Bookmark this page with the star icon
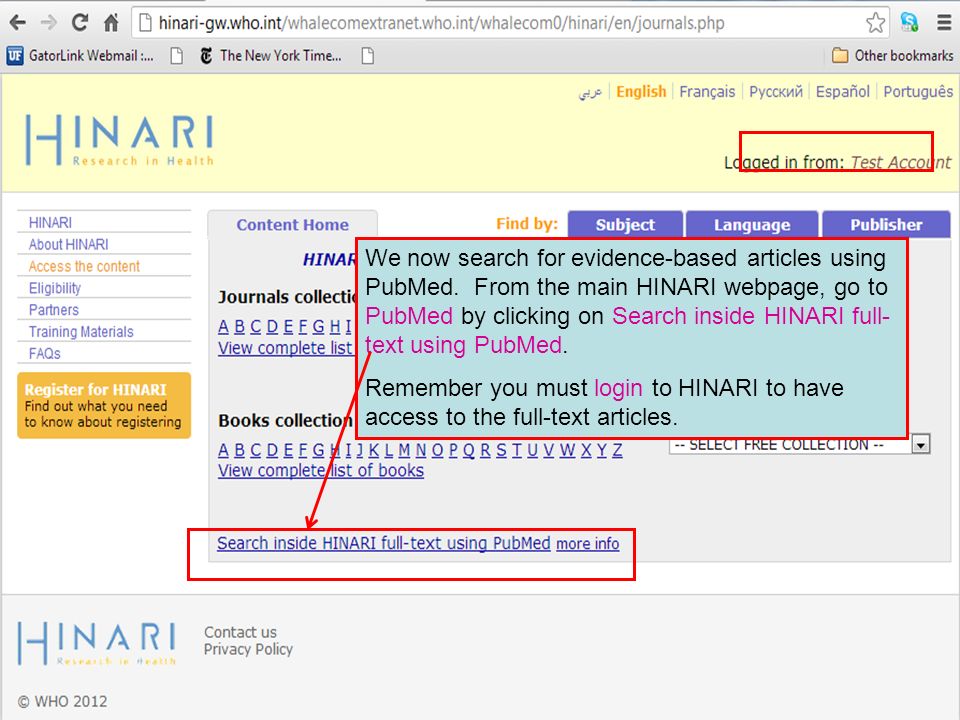The image size is (960, 720). coord(876,23)
